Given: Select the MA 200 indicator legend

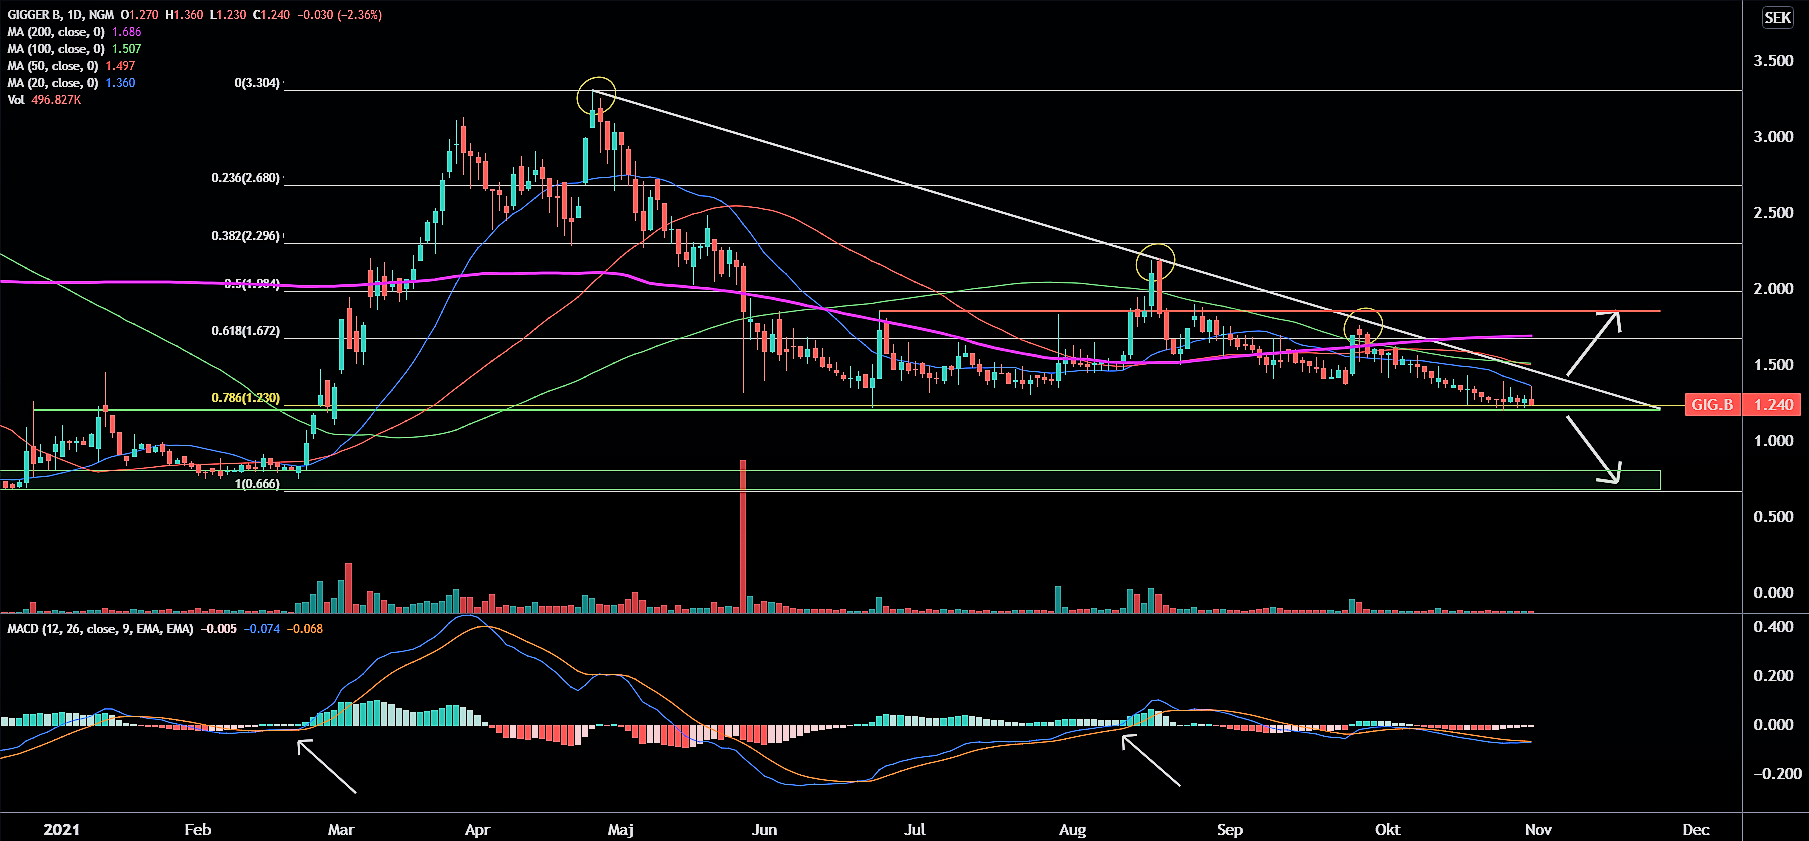Looking at the screenshot, I should [56, 32].
